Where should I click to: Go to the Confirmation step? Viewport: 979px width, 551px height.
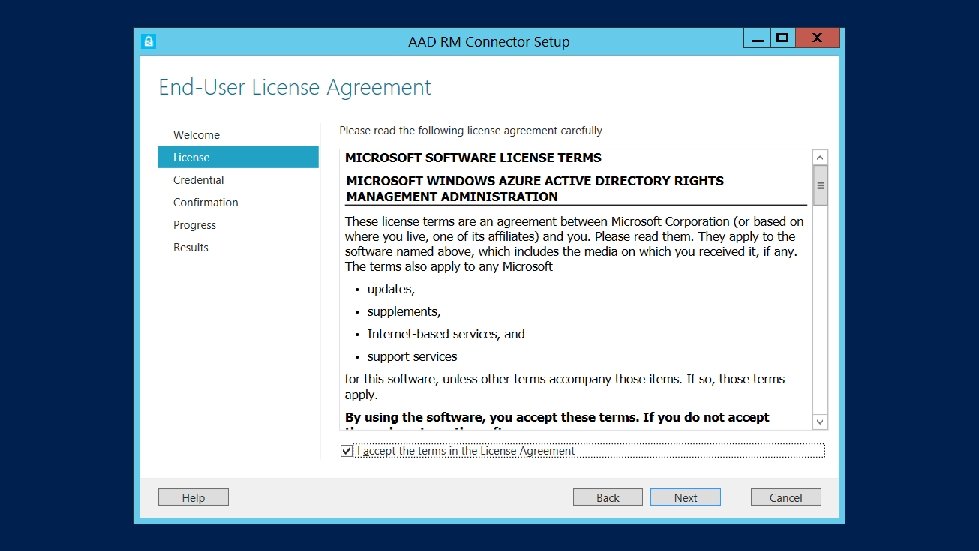pos(205,202)
